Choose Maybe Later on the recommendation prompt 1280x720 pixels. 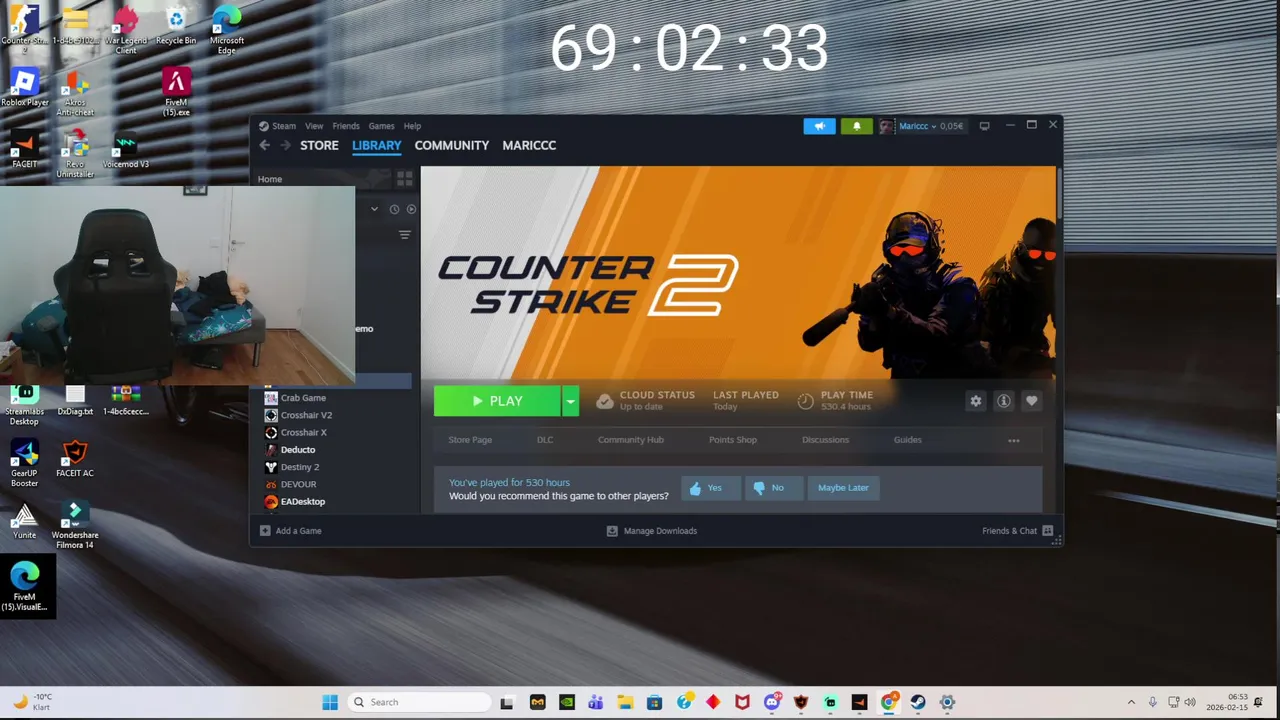click(x=843, y=488)
